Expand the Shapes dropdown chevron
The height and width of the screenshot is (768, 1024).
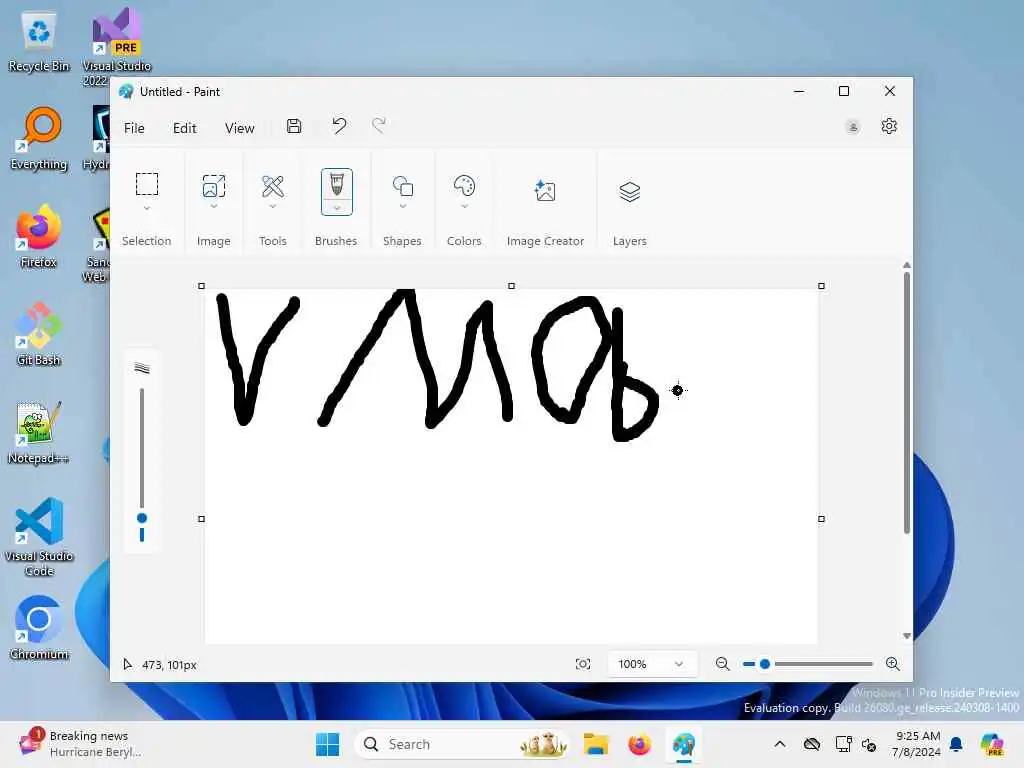coord(402,206)
